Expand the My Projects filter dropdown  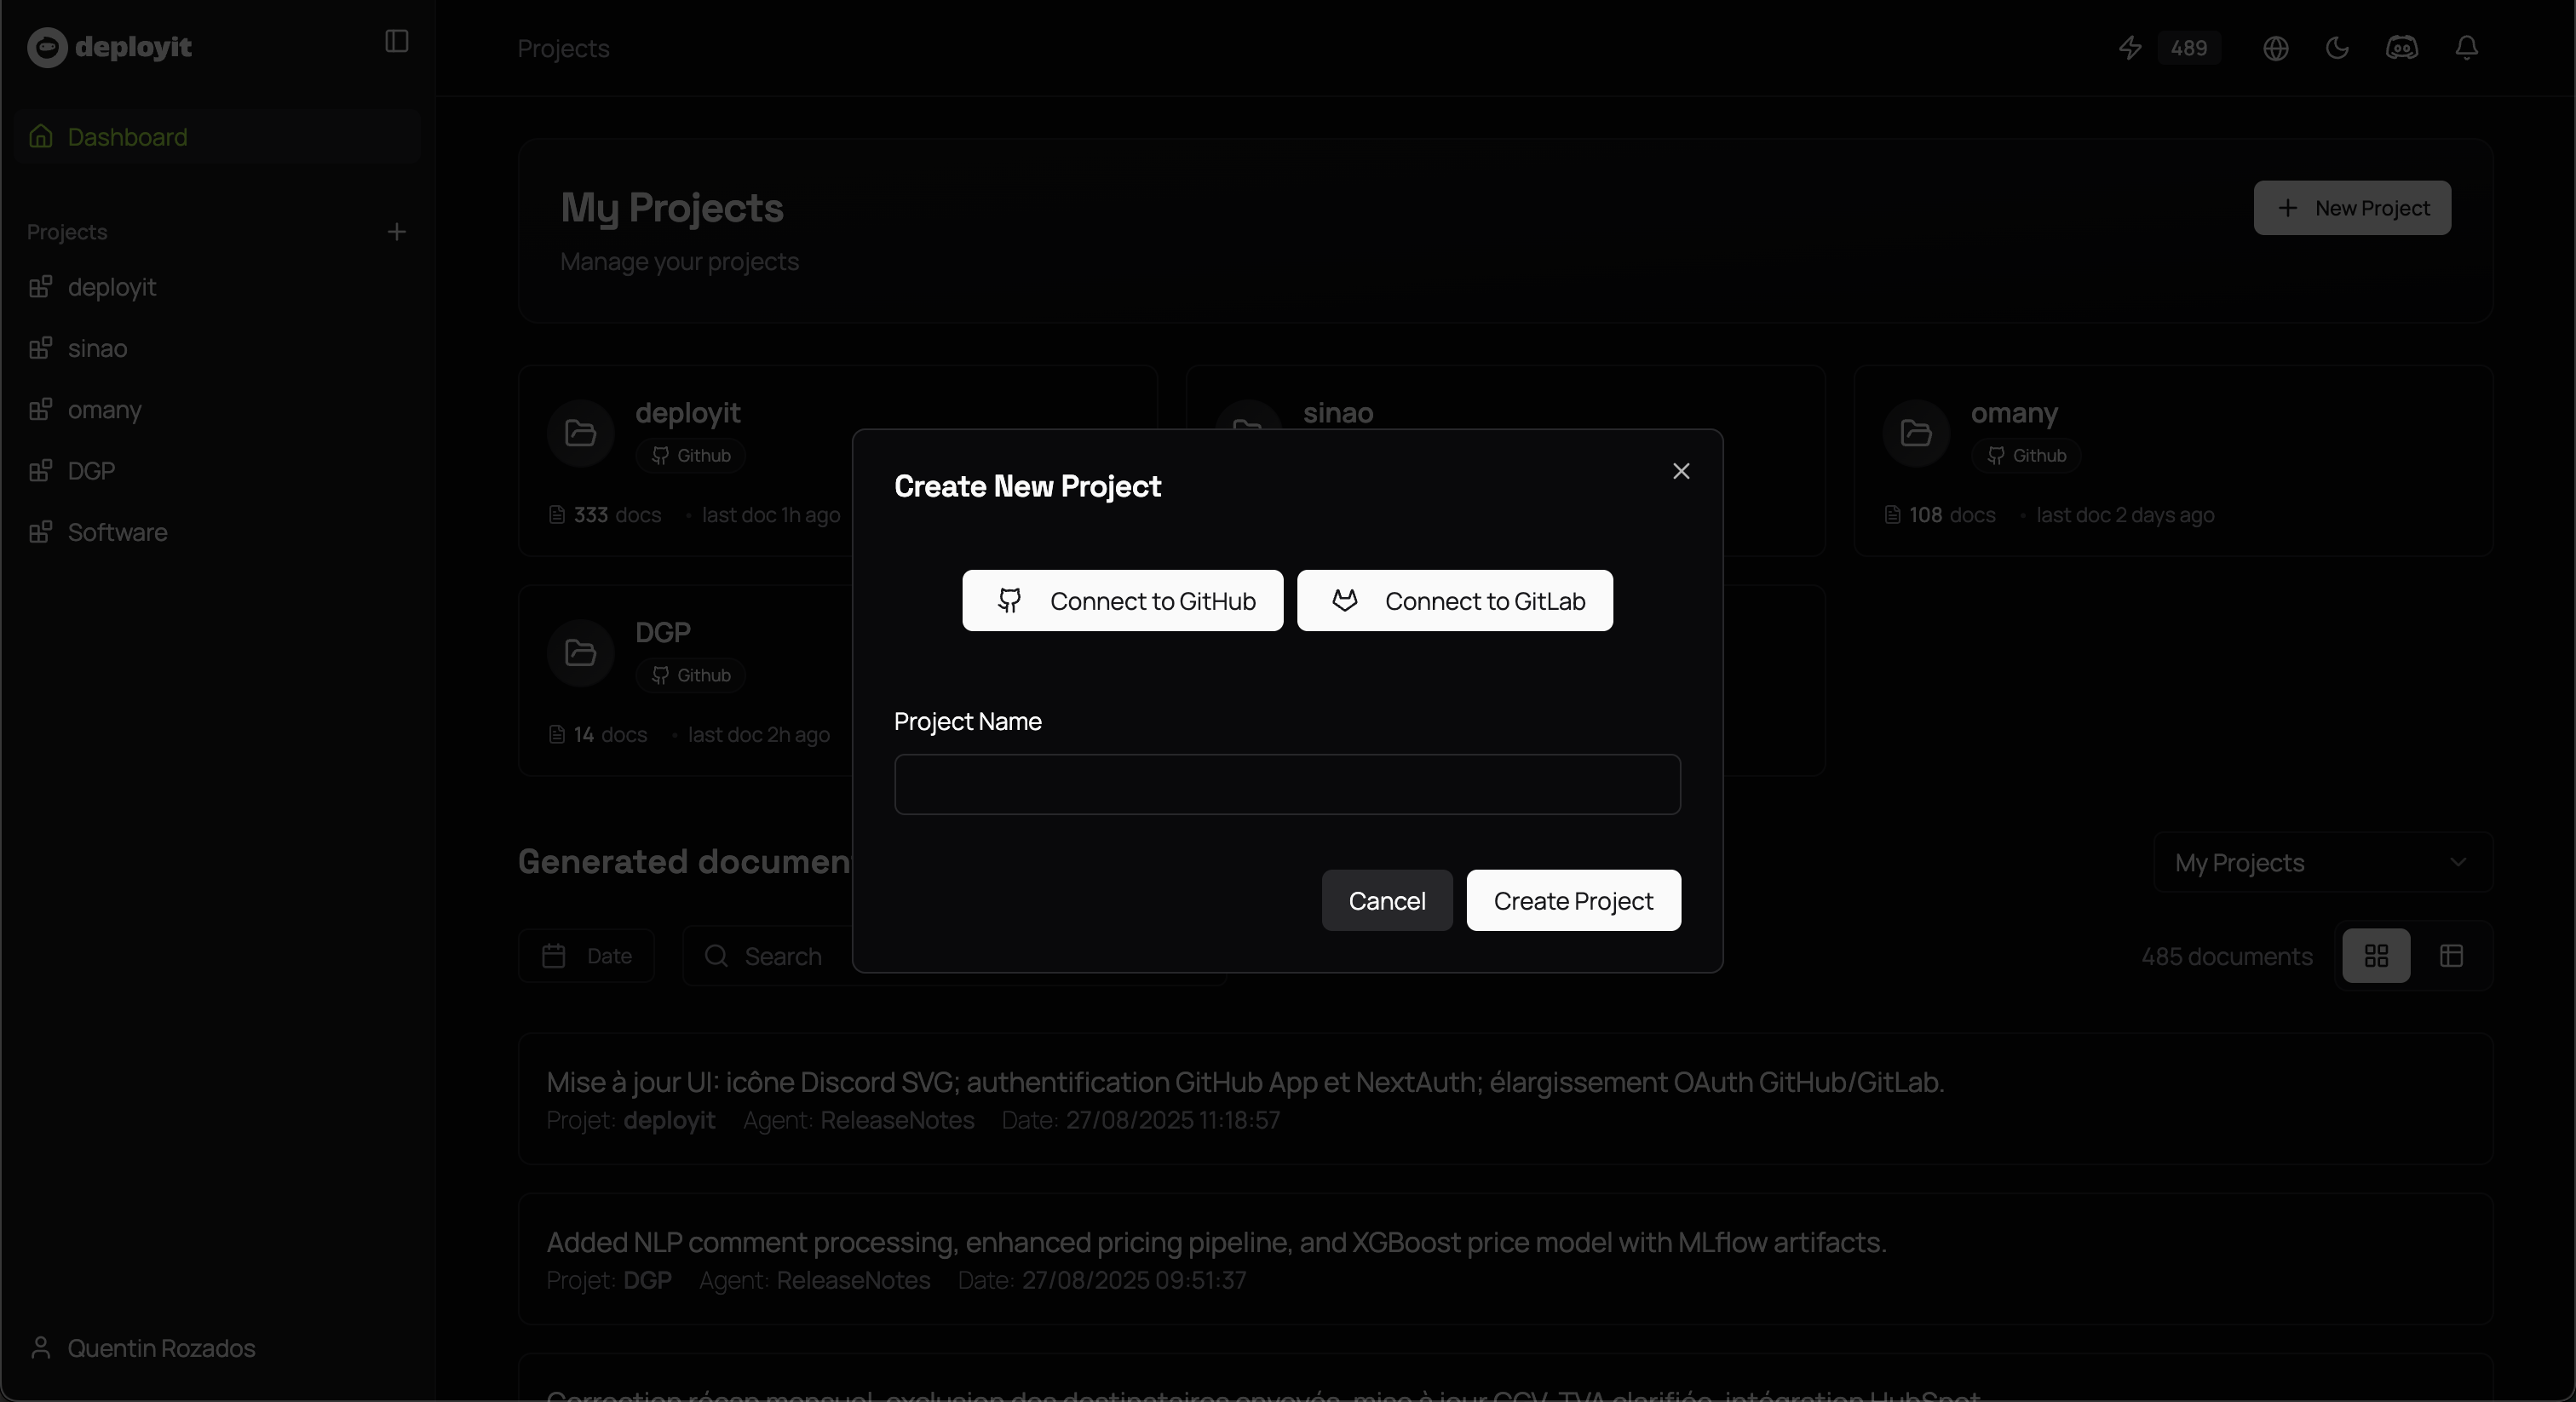2322,862
